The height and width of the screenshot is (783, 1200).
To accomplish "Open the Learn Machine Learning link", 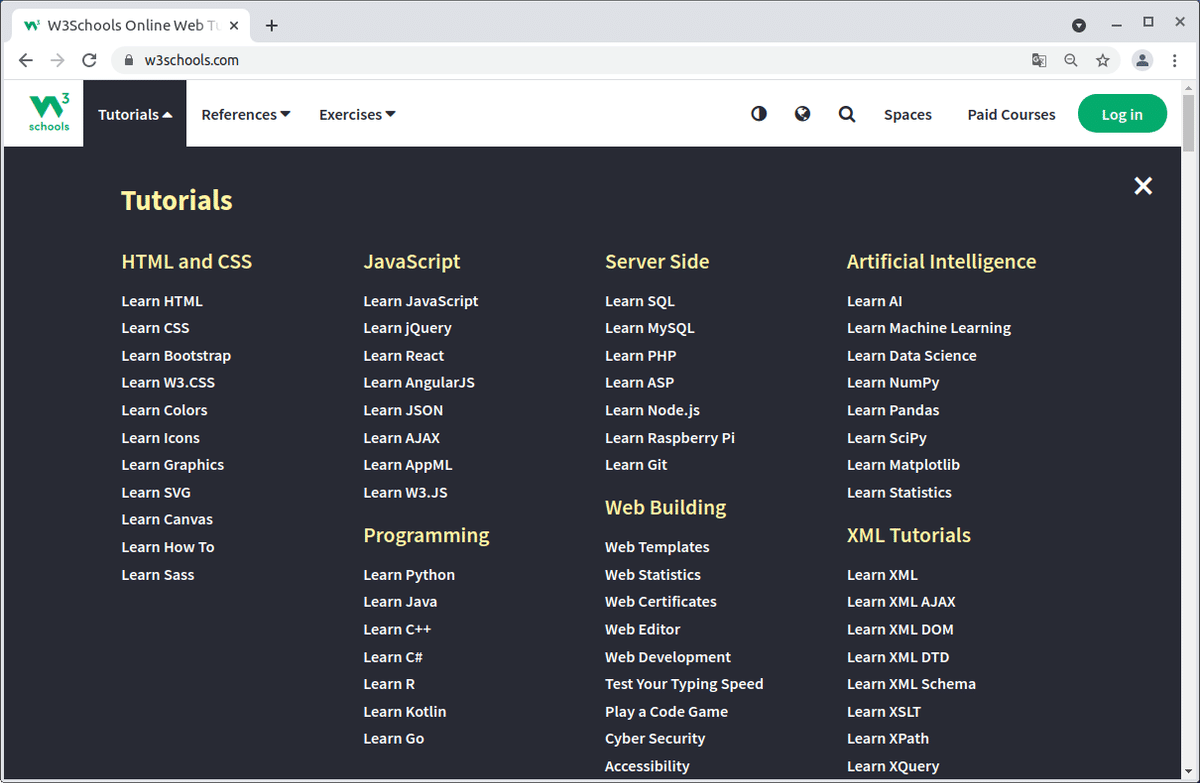I will [x=928, y=328].
